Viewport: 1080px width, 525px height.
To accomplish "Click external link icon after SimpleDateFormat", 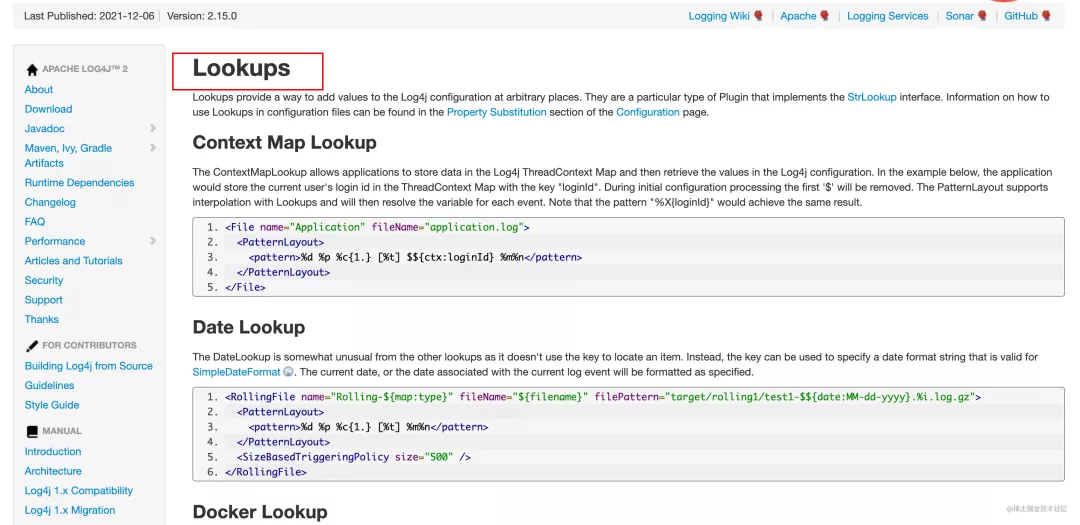I will click(288, 372).
